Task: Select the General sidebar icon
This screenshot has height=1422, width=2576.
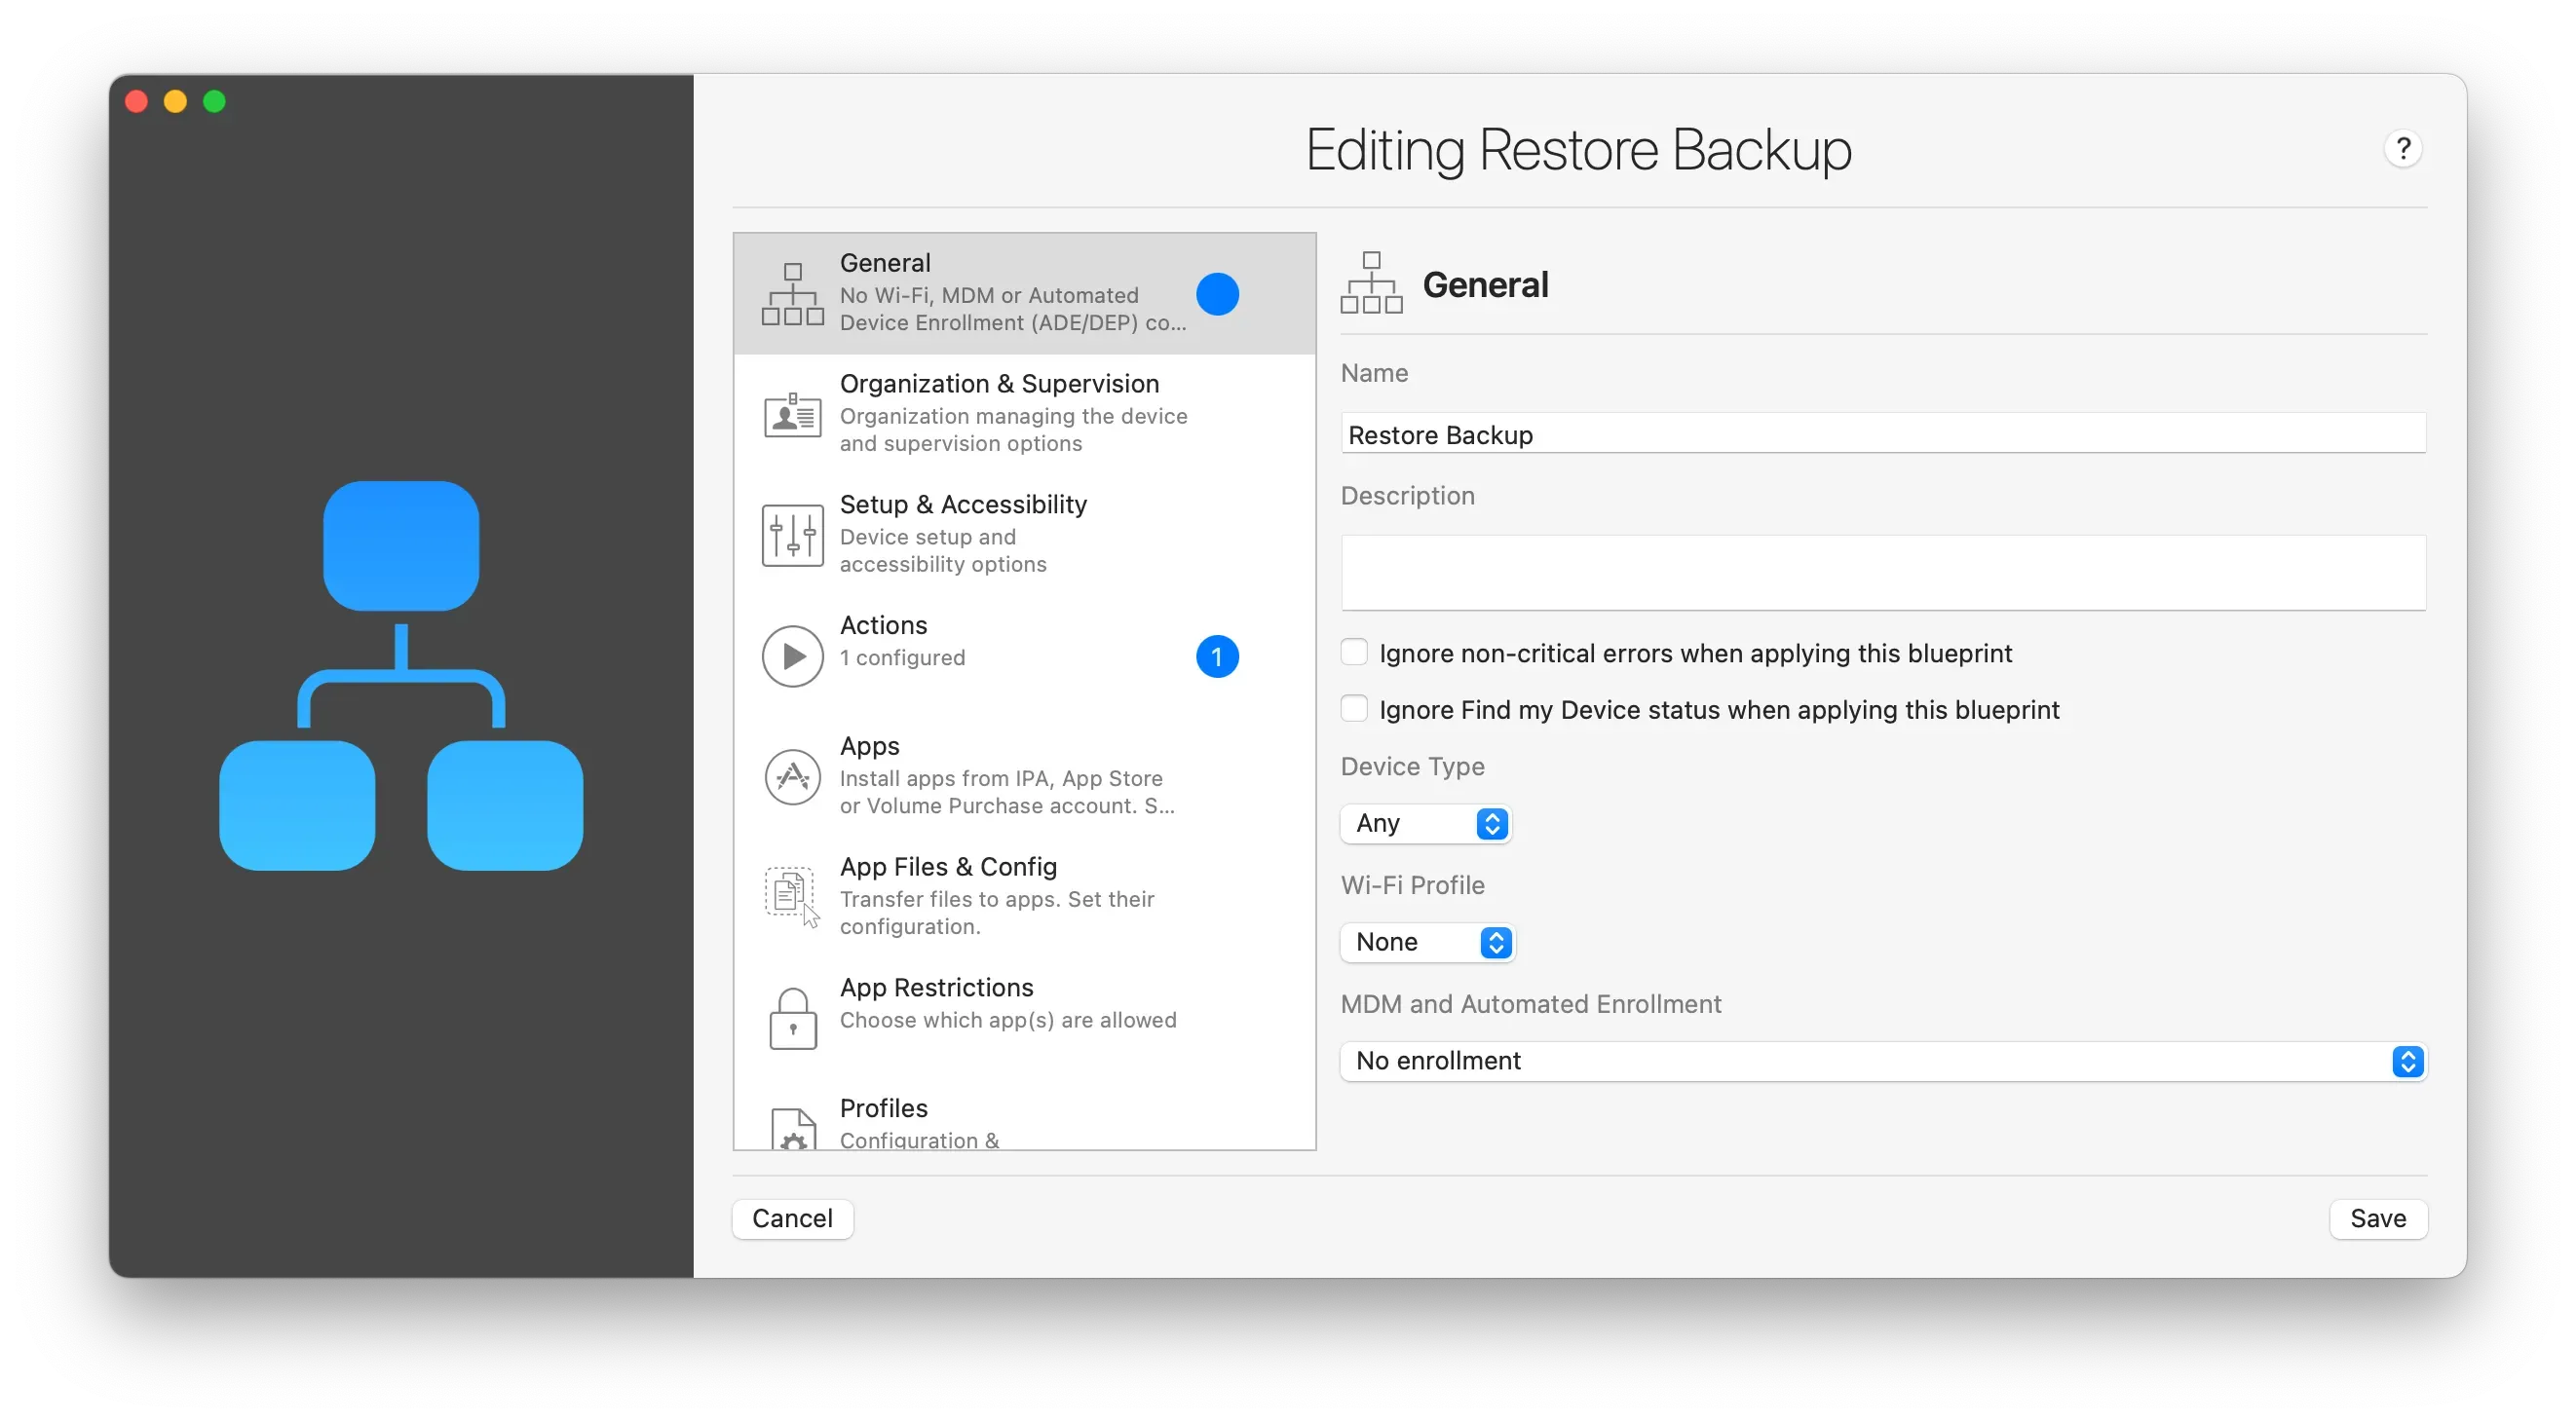Action: 792,293
